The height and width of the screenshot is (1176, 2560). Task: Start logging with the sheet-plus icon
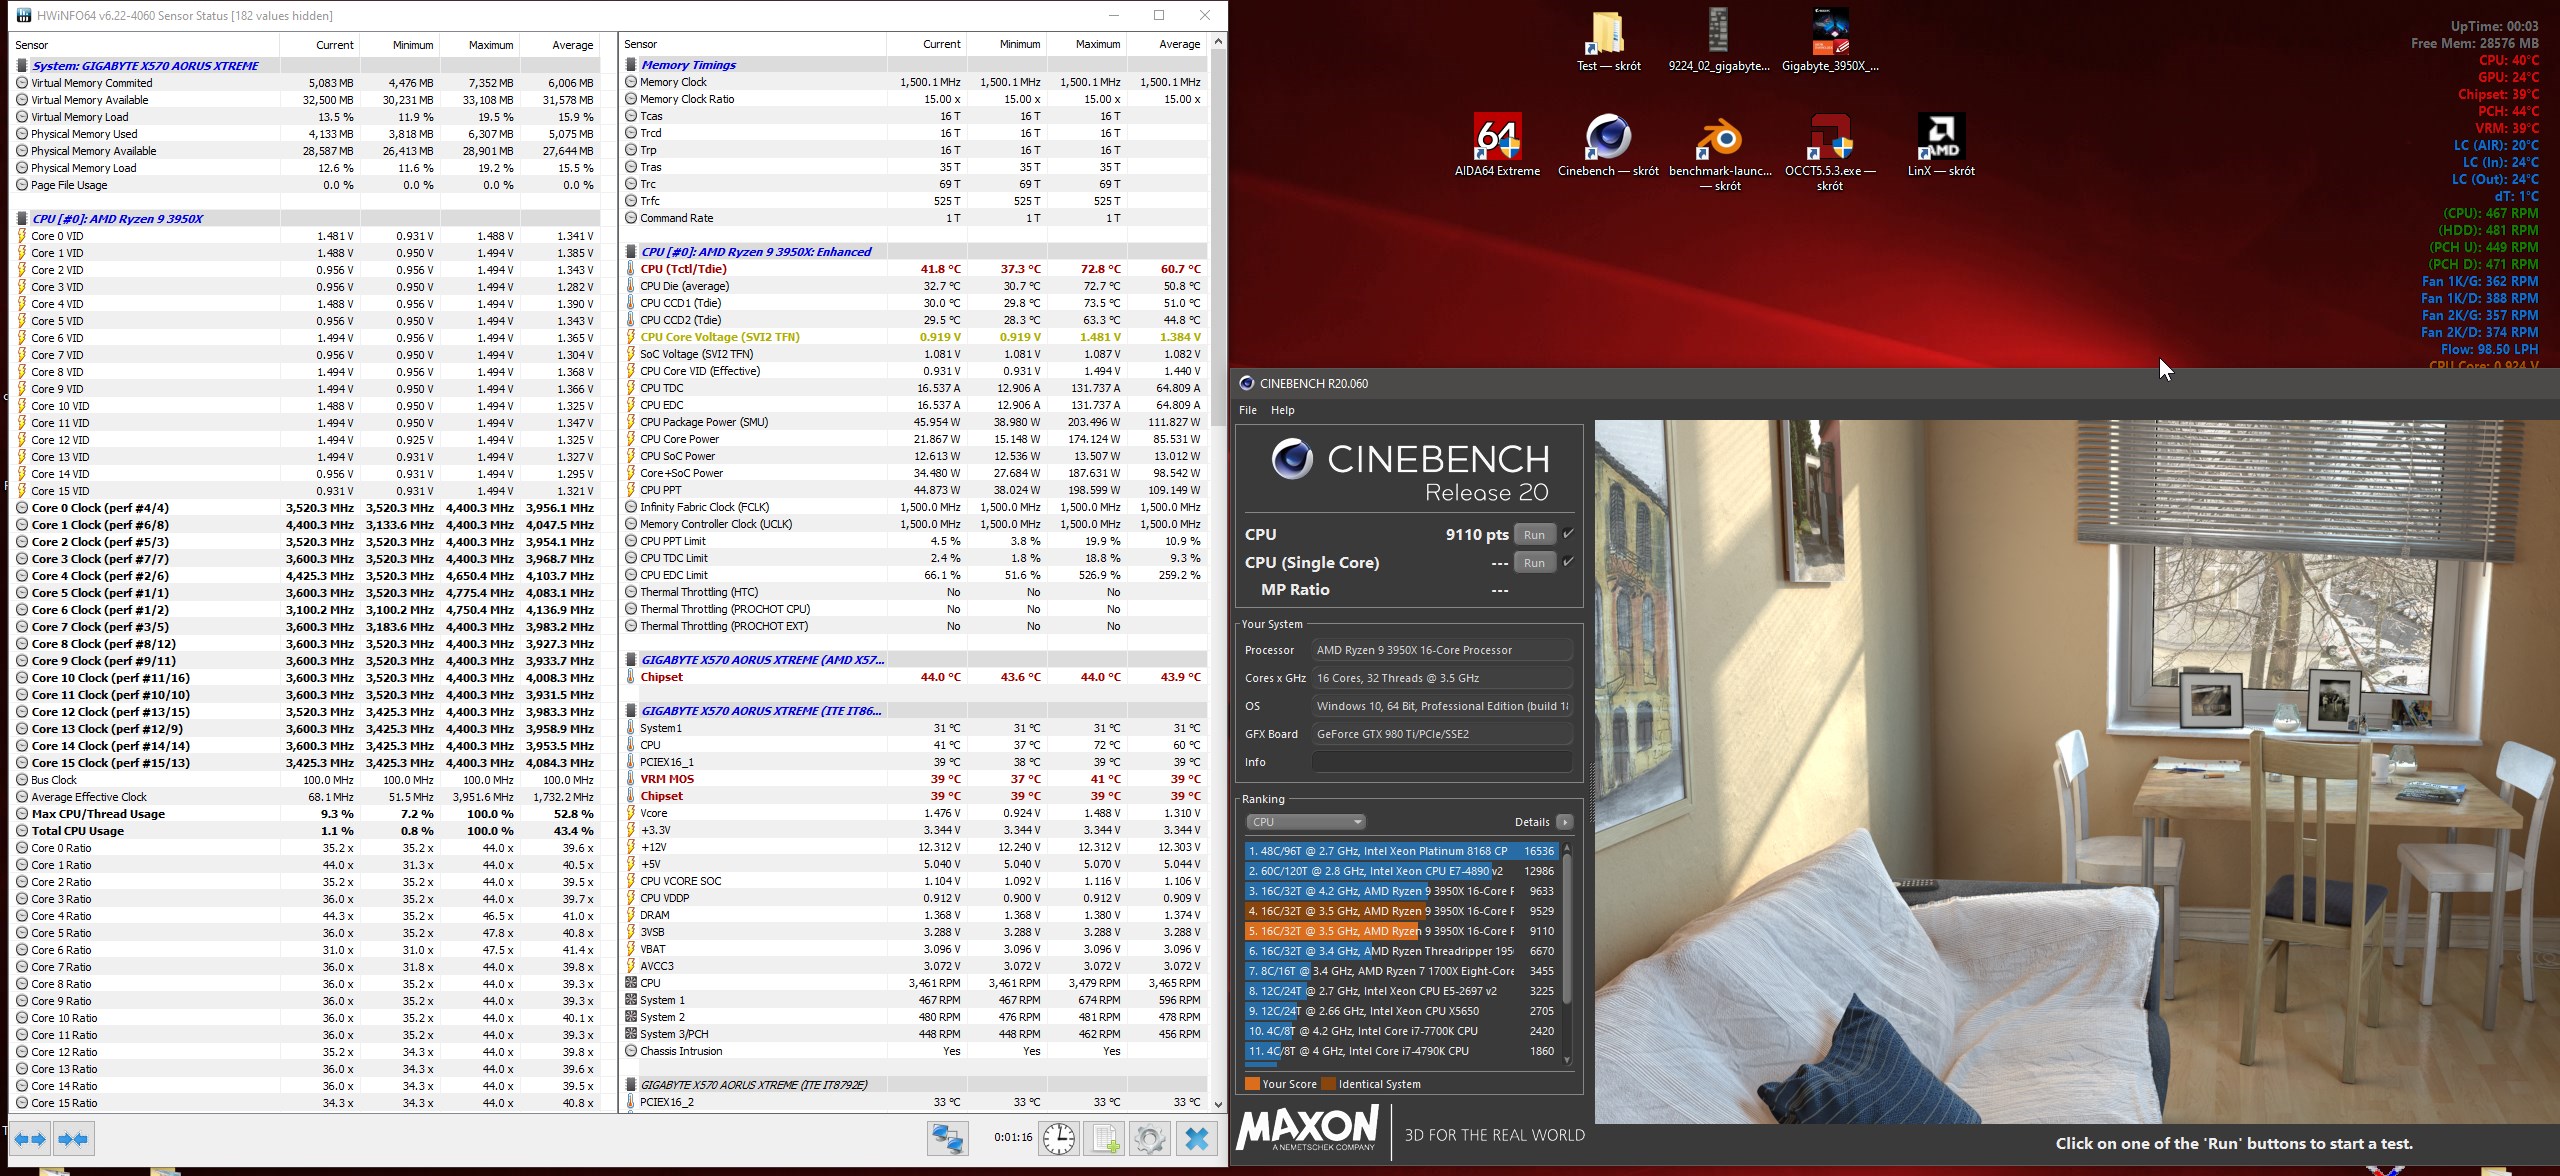tap(1106, 1138)
